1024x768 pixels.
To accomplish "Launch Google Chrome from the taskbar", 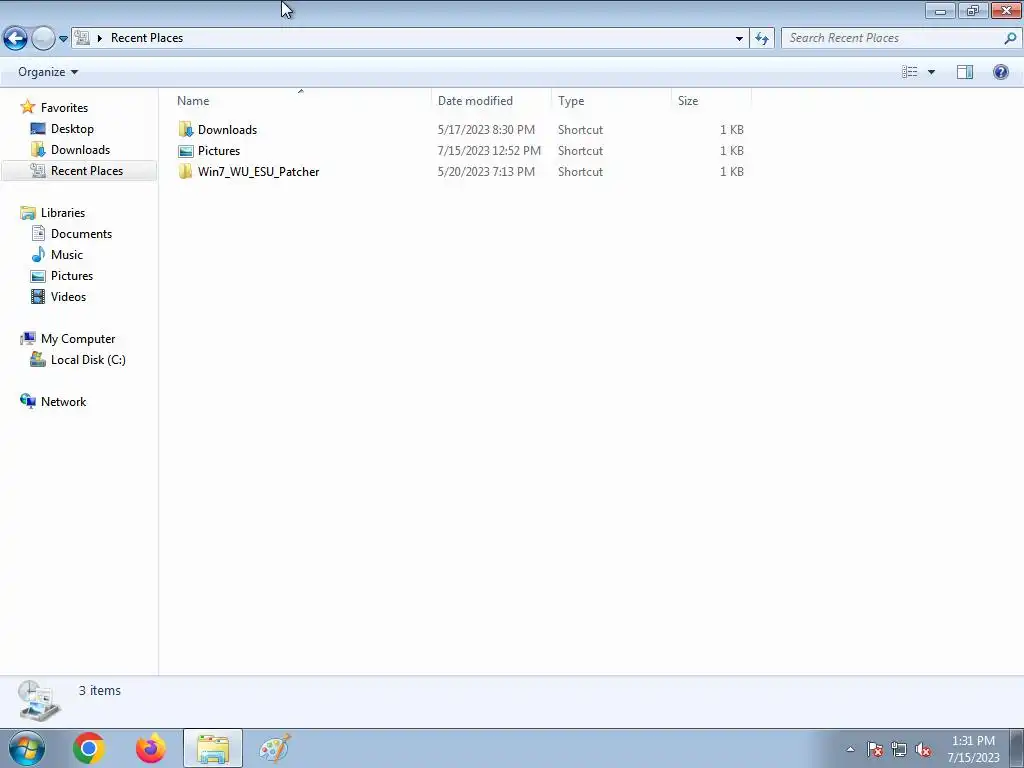I will click(89, 748).
